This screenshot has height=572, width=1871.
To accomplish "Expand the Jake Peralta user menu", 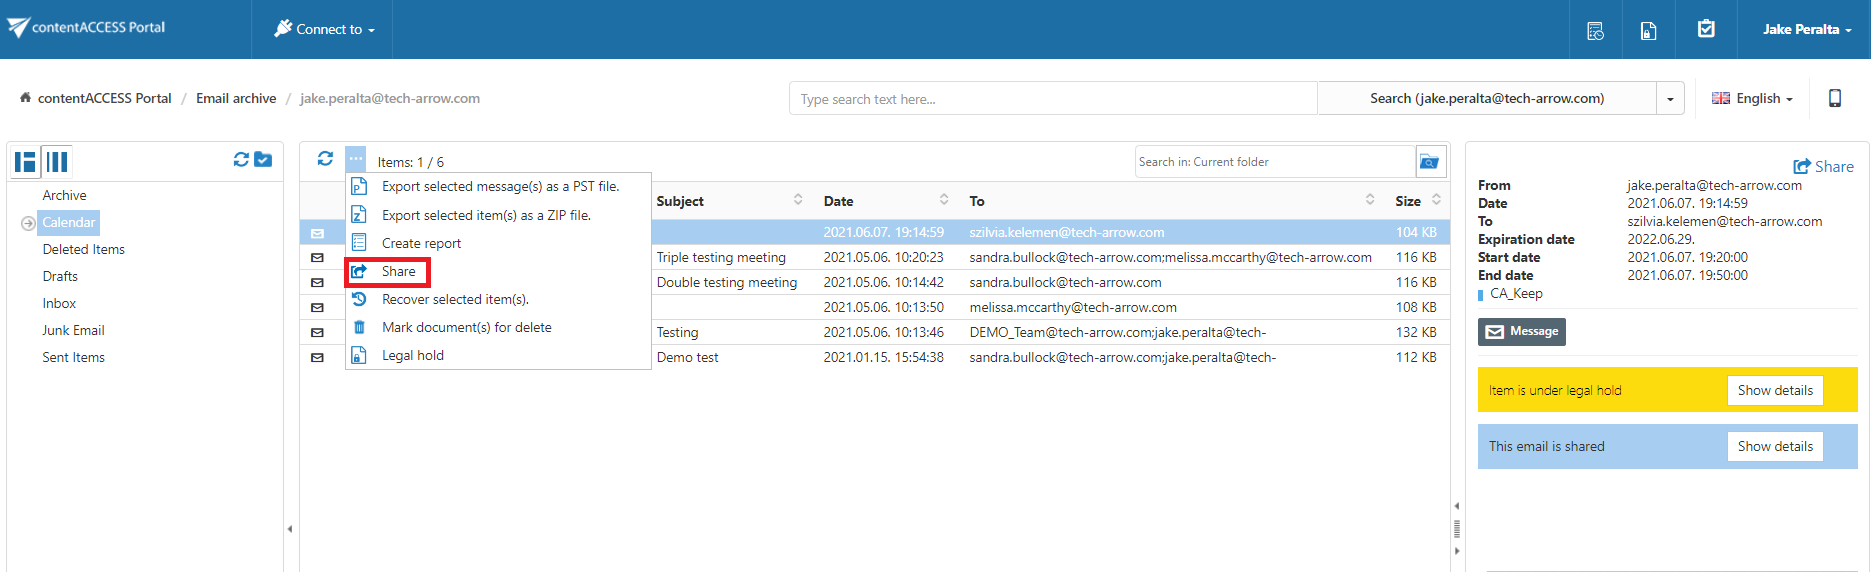I will pos(1806,30).
